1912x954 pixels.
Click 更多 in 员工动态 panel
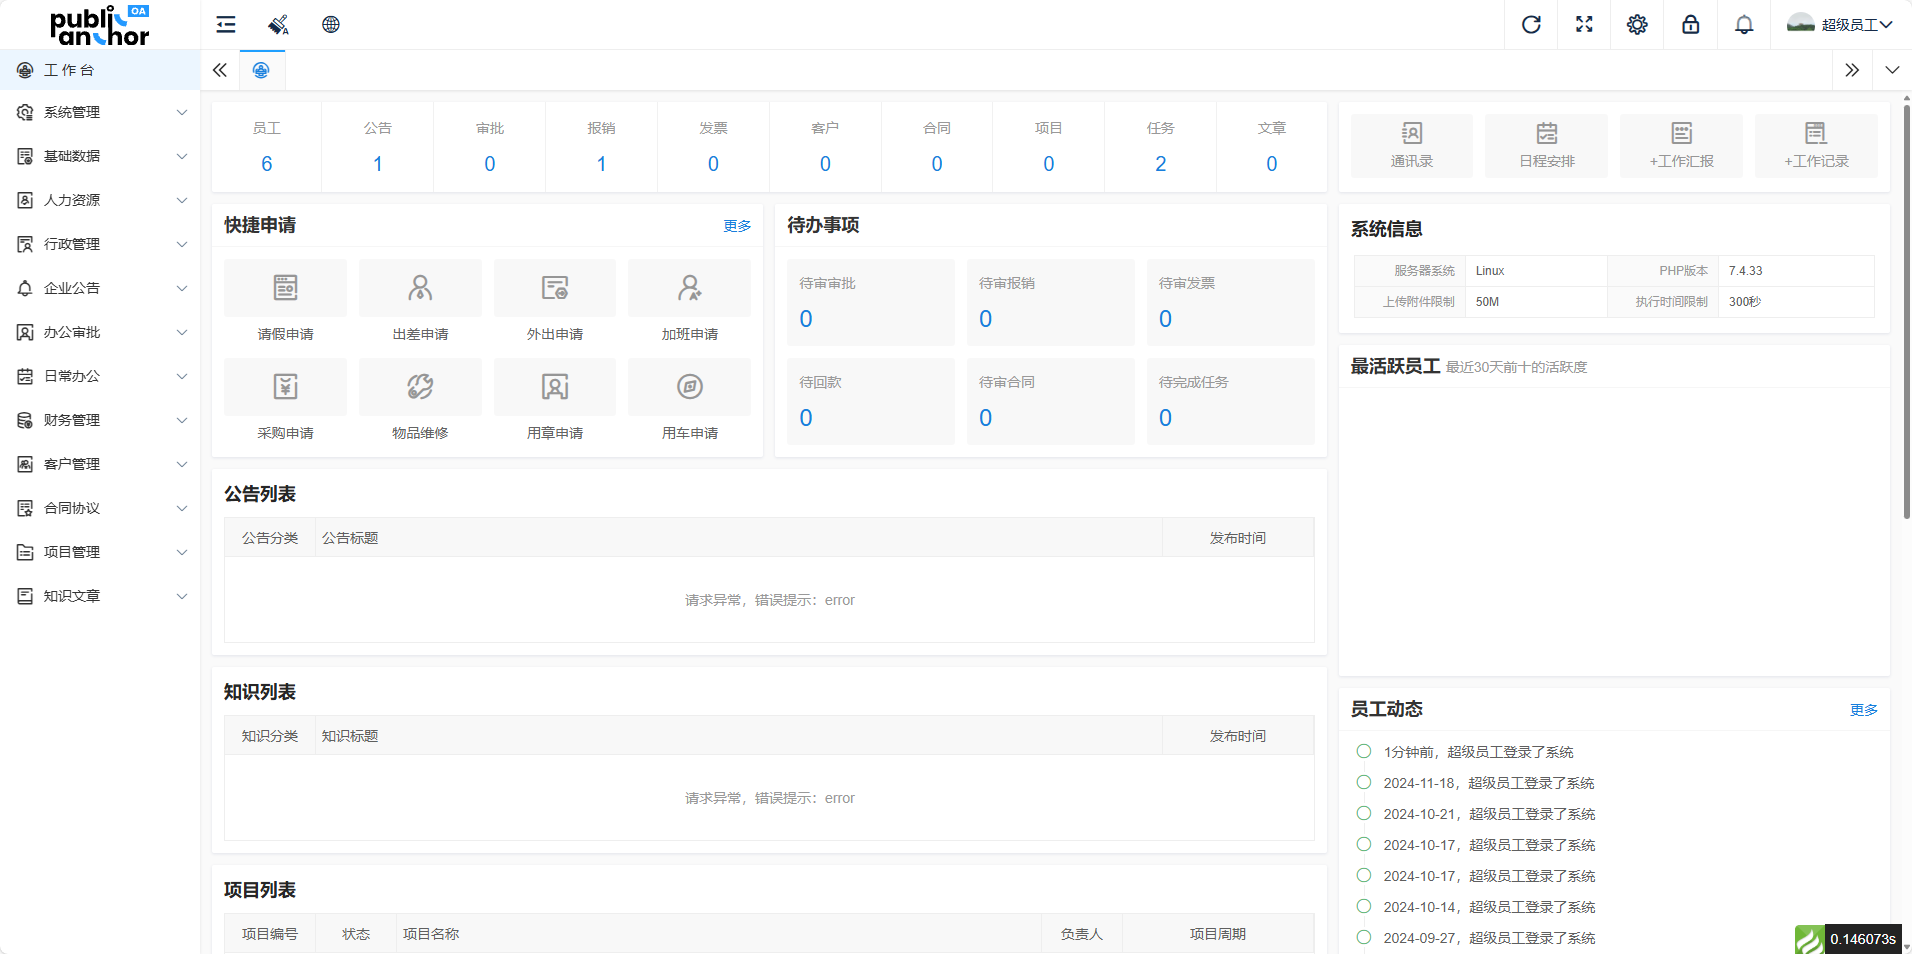point(1864,710)
